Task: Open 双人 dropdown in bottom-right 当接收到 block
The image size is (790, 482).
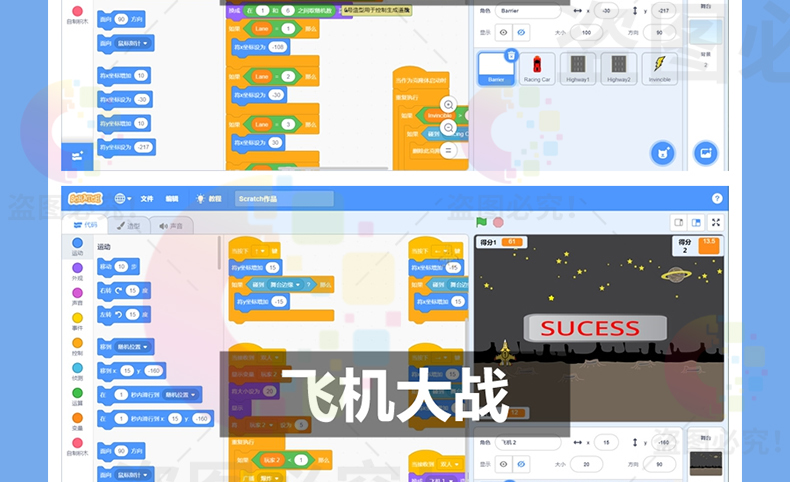Action: tap(449, 464)
